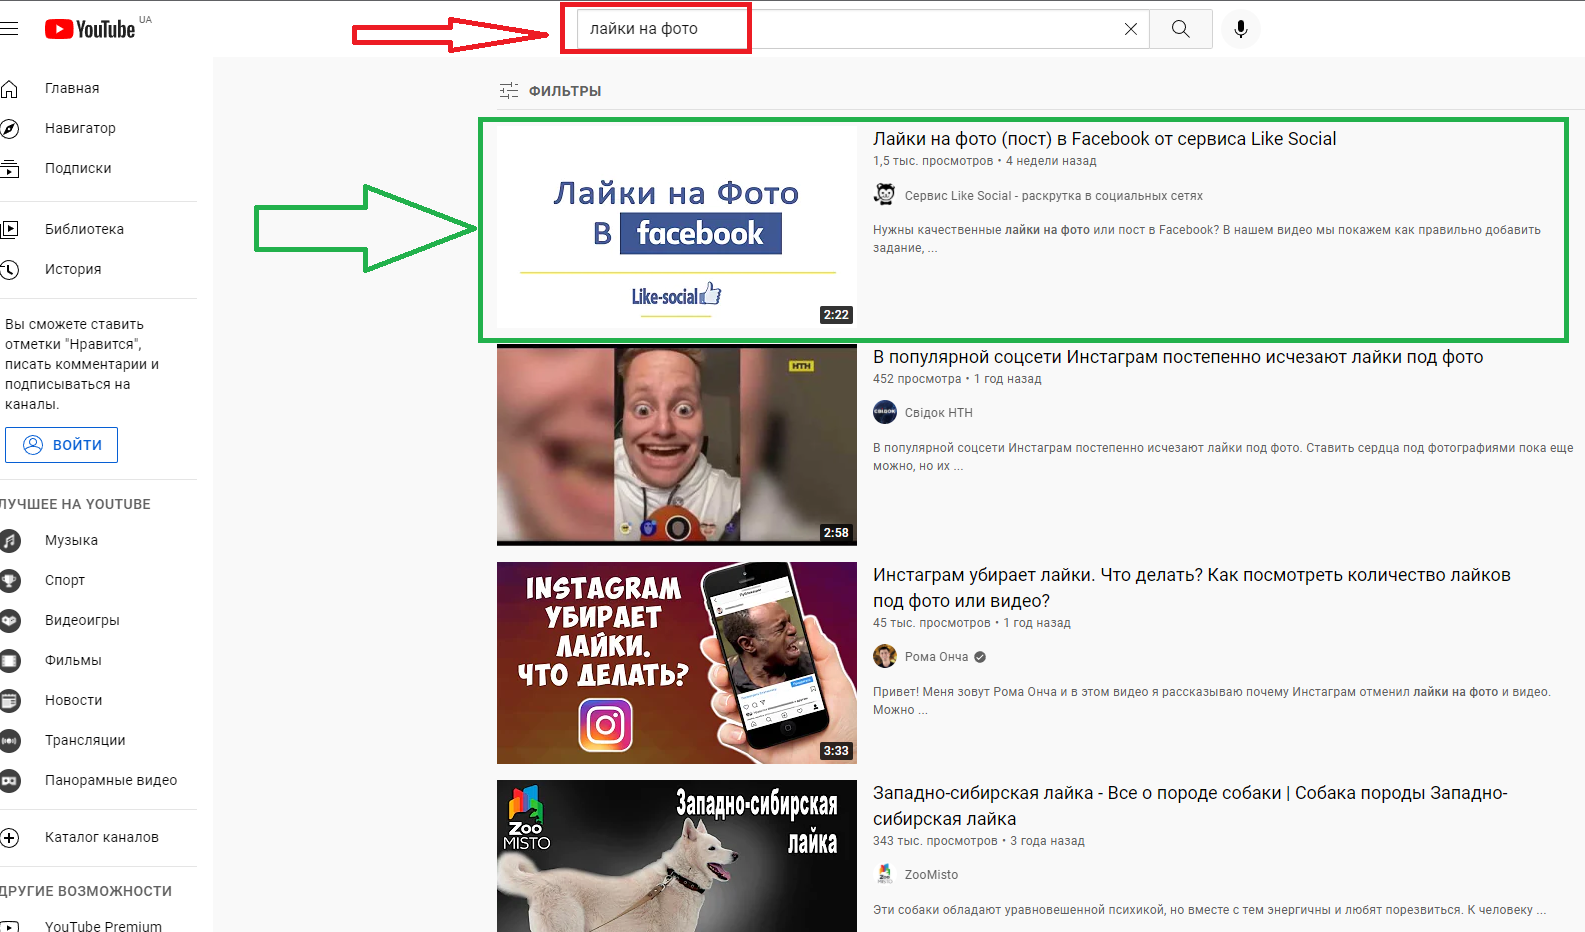The height and width of the screenshot is (932, 1585).
Task: Click the YouTube logo
Action: (90, 29)
